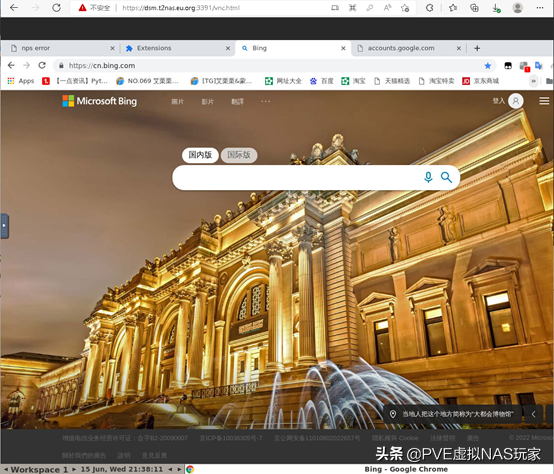Close the accounts.google.com tab
This screenshot has height=474, width=554.
pyautogui.click(x=459, y=48)
